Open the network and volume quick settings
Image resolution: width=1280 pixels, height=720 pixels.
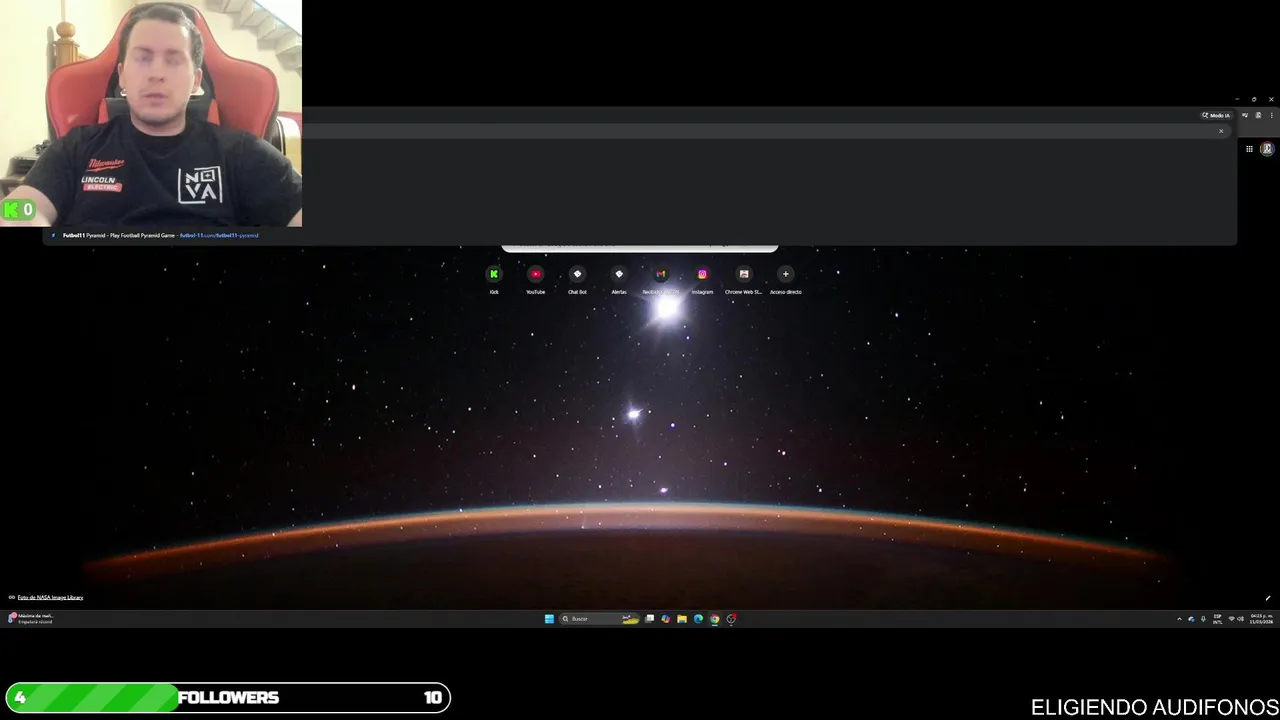(x=1236, y=619)
